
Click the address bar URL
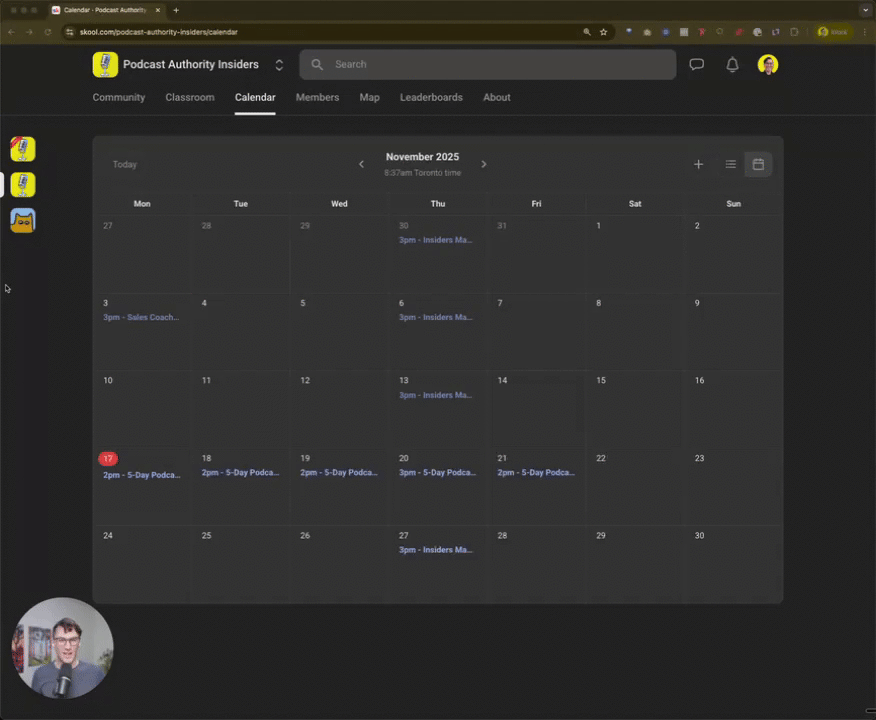click(159, 32)
